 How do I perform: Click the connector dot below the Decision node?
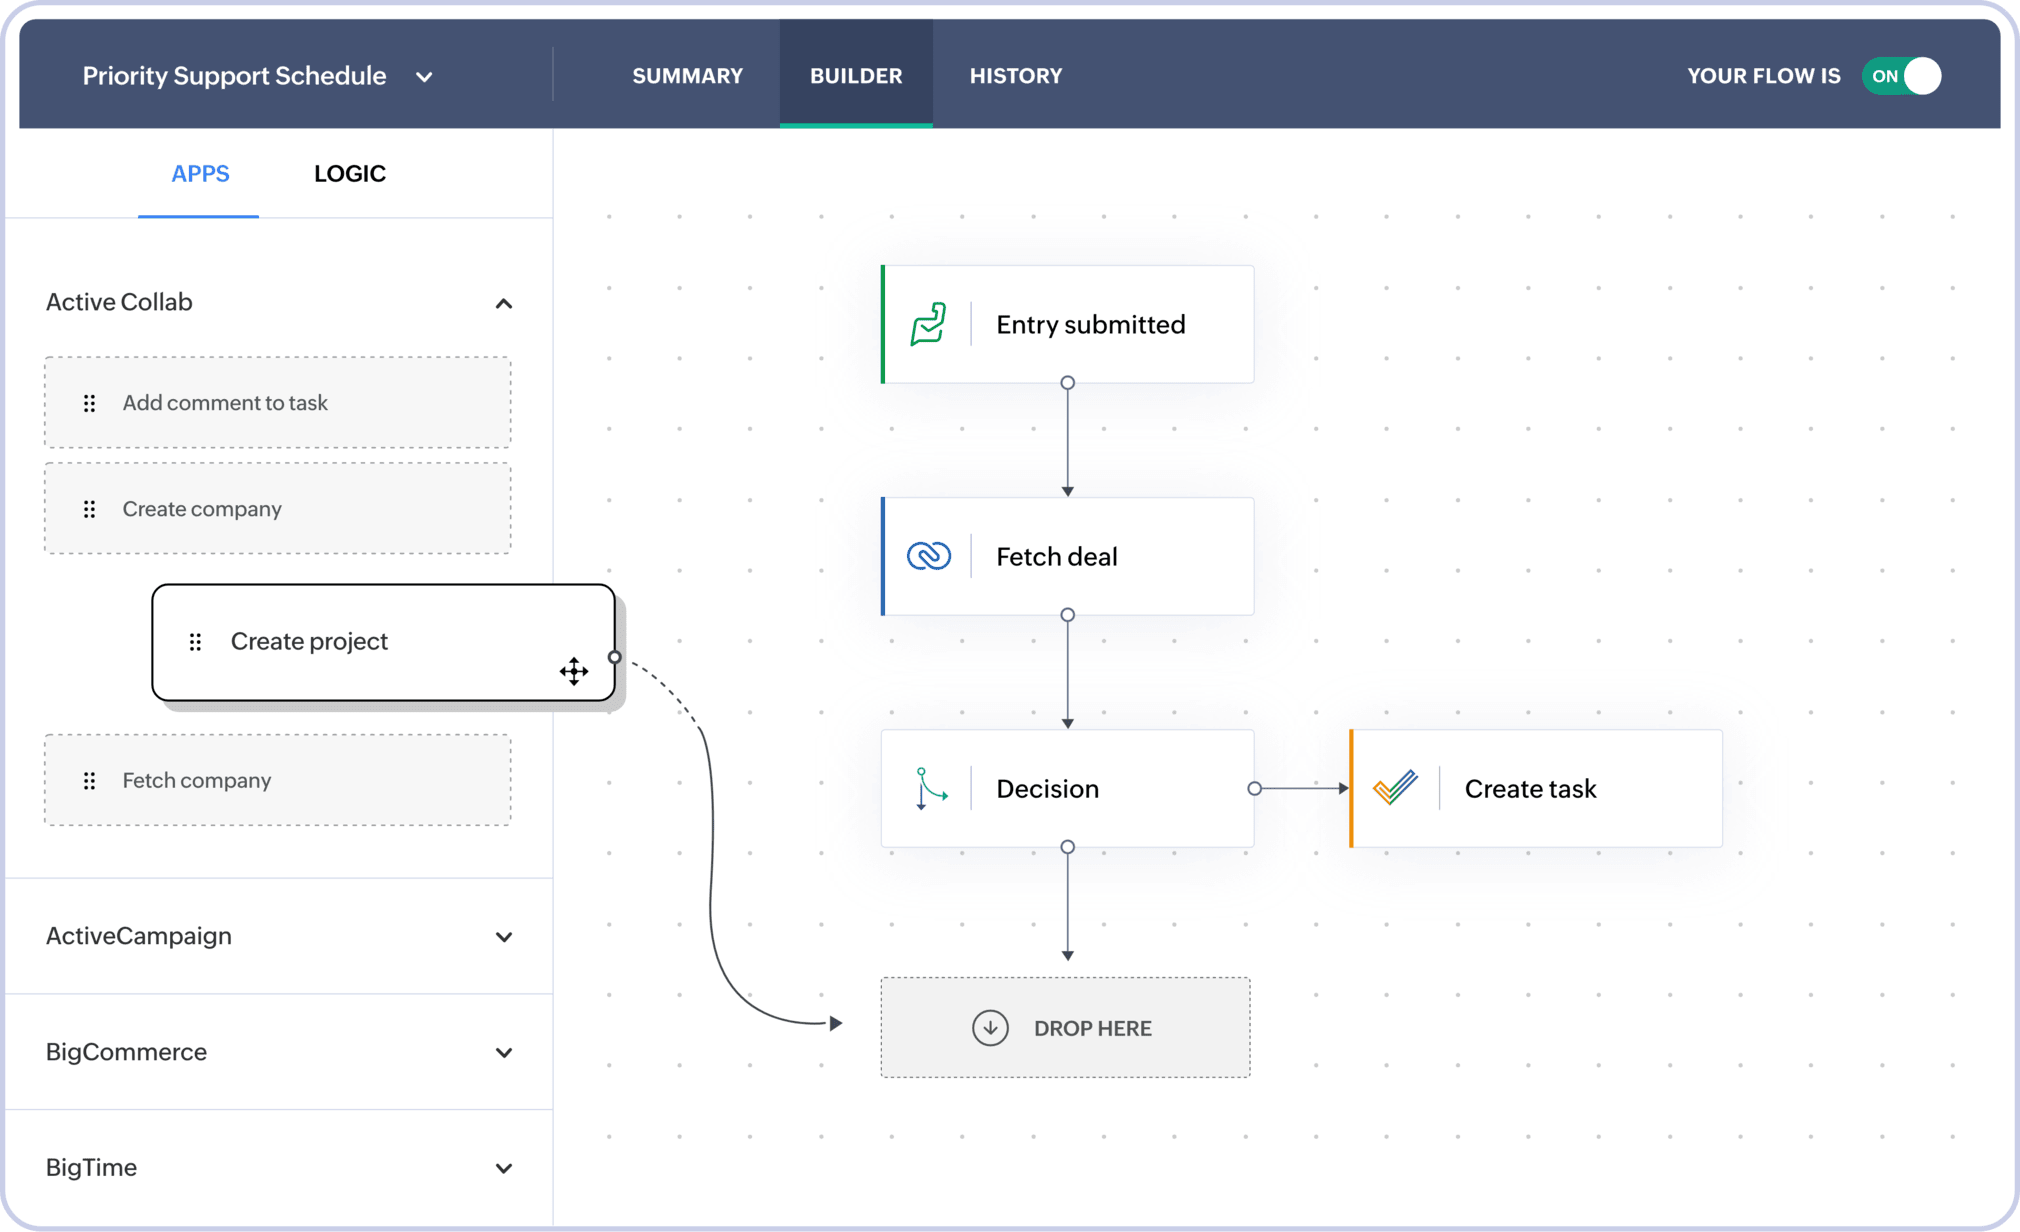[x=1067, y=846]
